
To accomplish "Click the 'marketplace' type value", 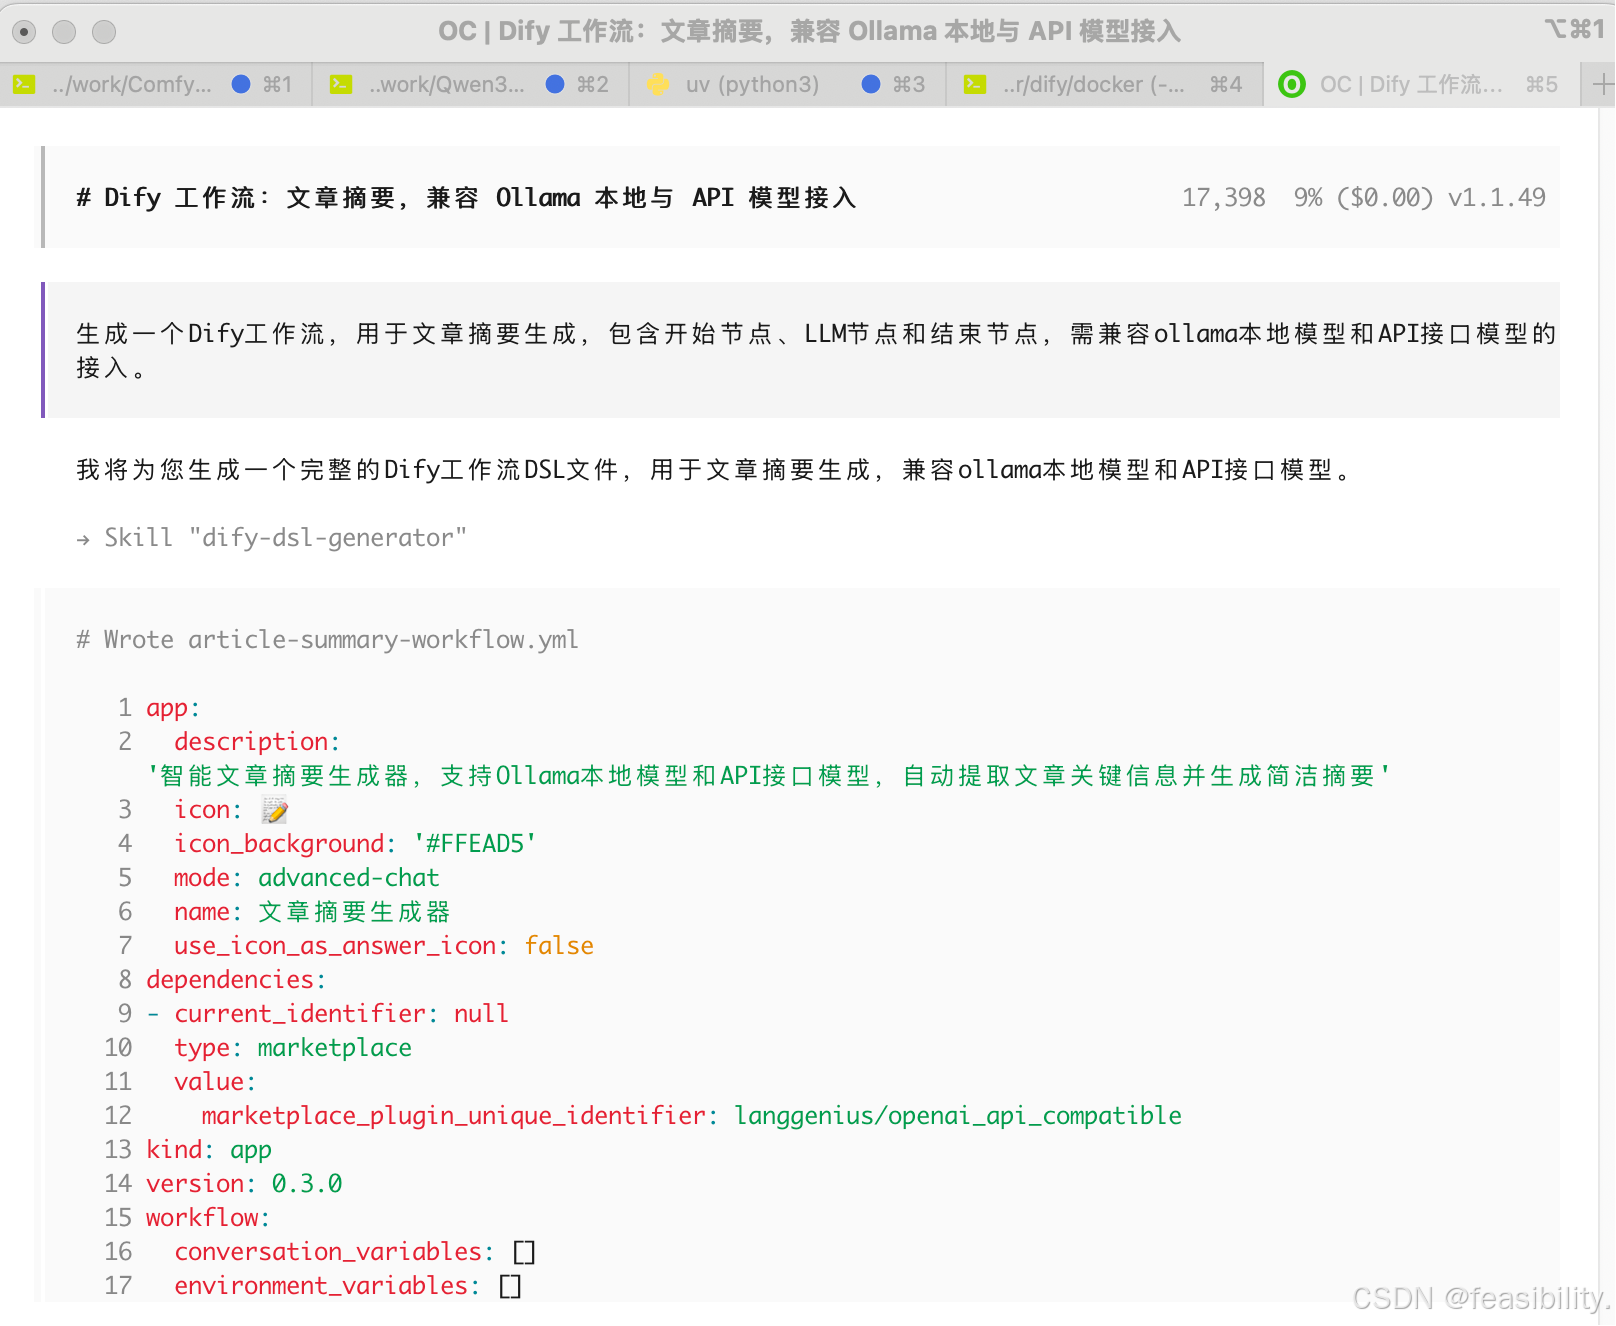I will click(335, 1048).
